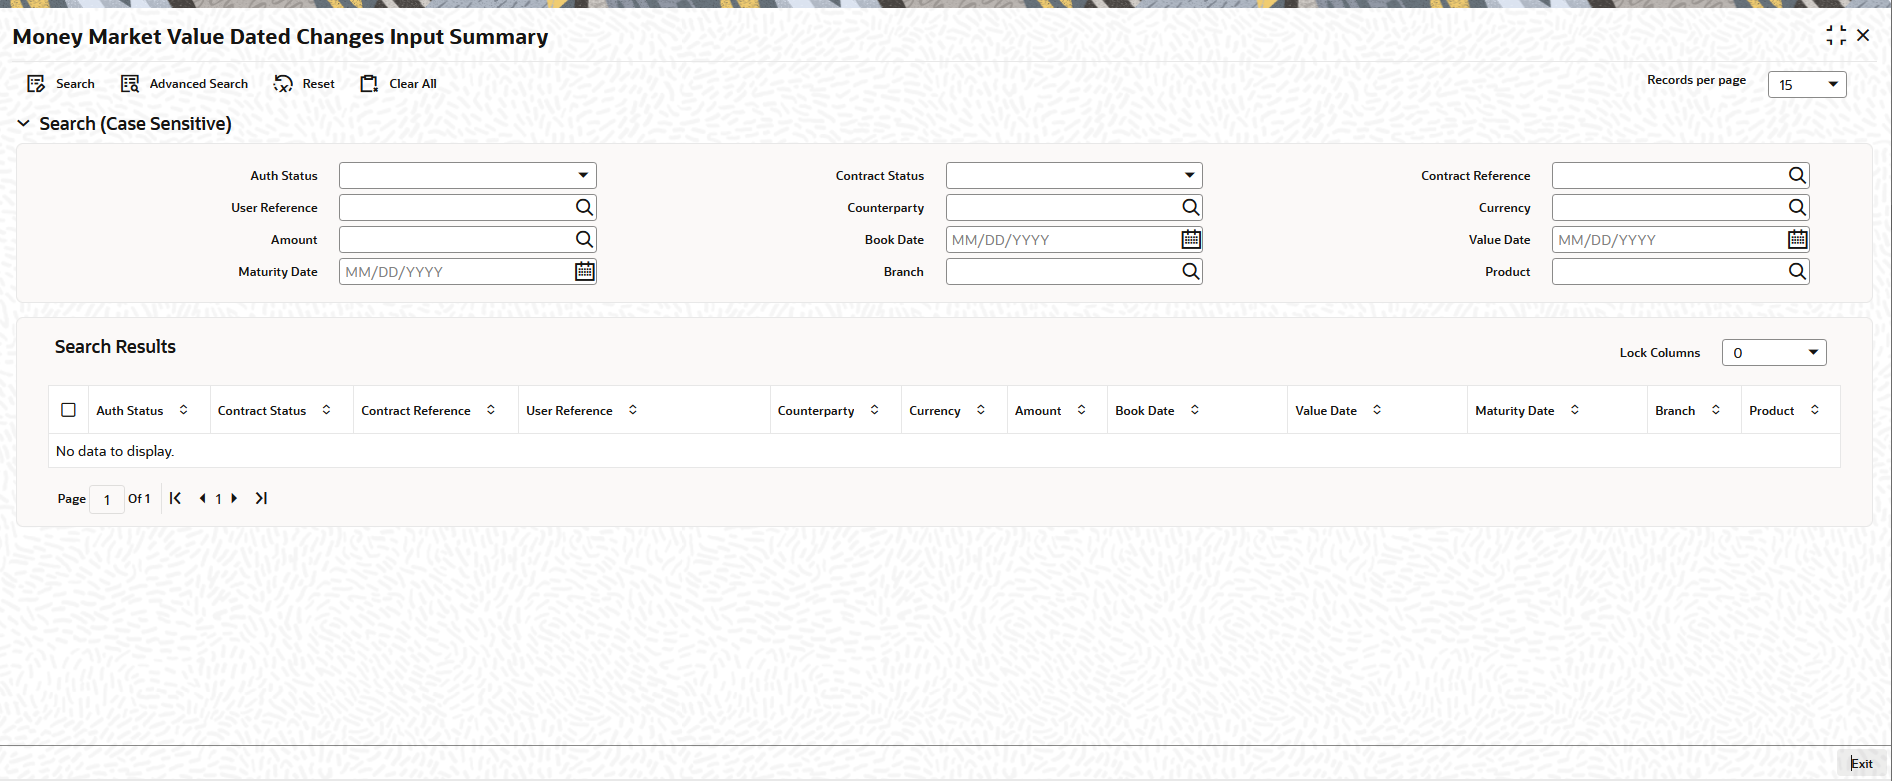Viewport: 1892px width, 781px height.
Task: Open Currency lookup magnifier
Action: click(x=1798, y=207)
